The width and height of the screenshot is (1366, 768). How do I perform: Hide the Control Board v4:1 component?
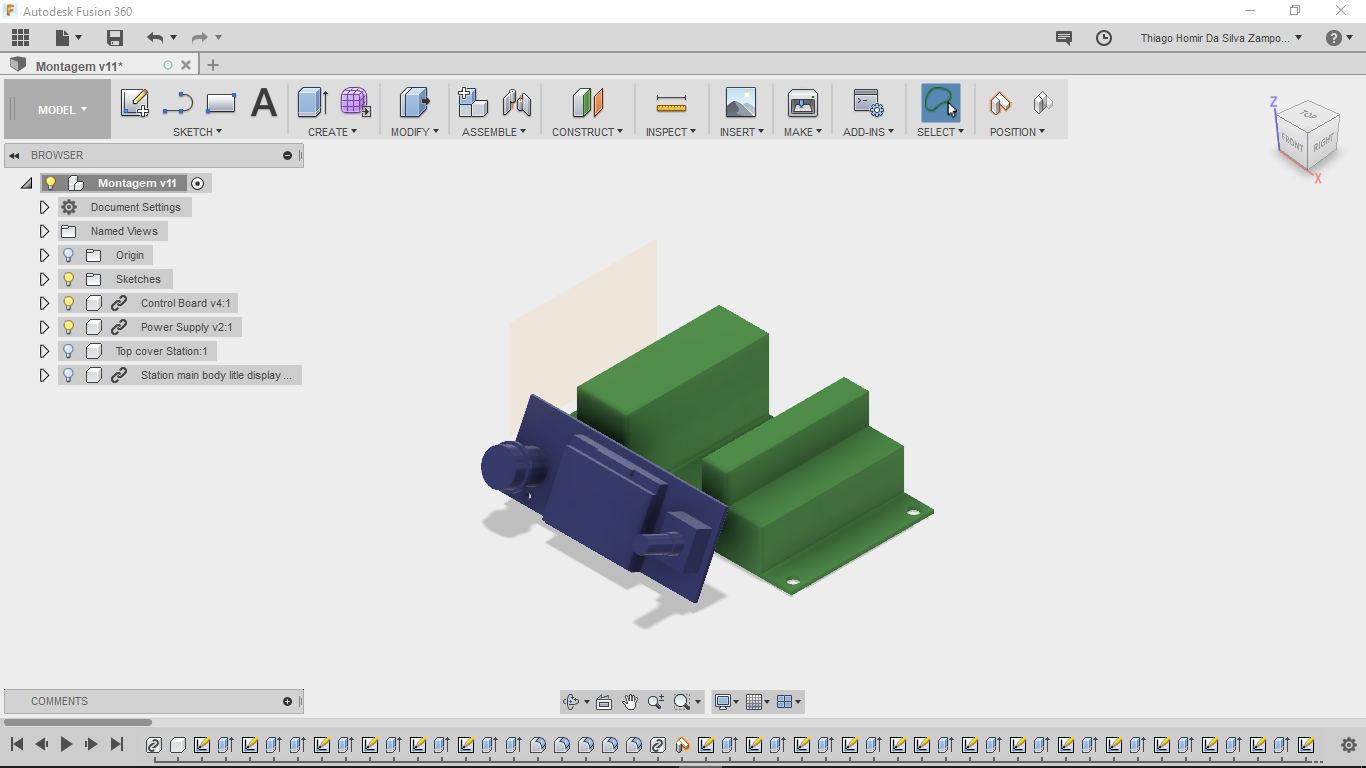coord(68,303)
